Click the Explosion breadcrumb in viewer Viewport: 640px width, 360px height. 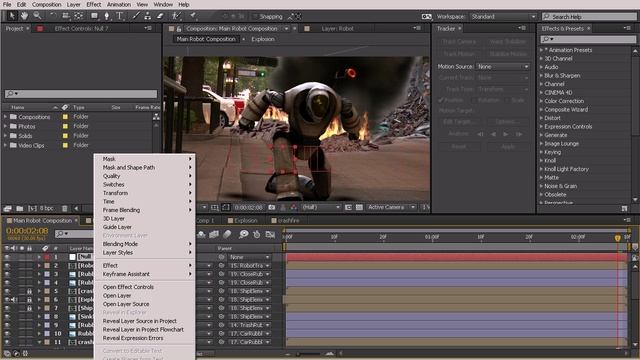click(263, 39)
